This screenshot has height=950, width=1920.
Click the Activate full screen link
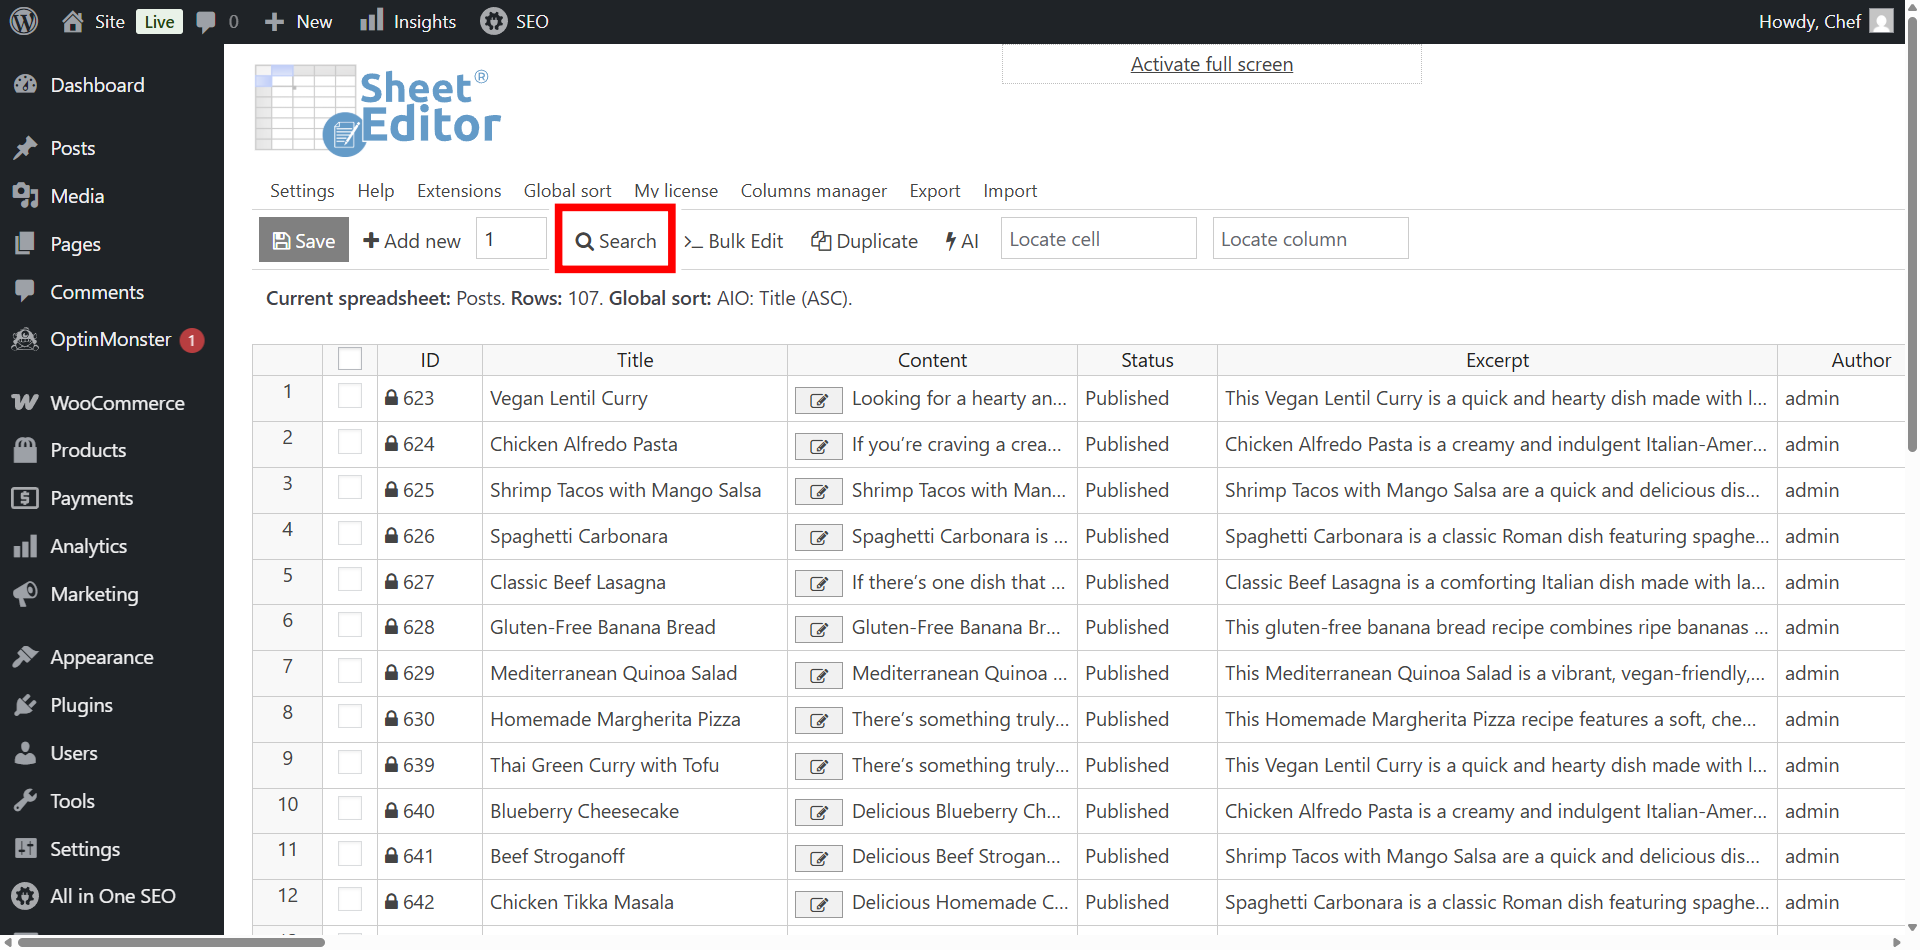coord(1211,64)
